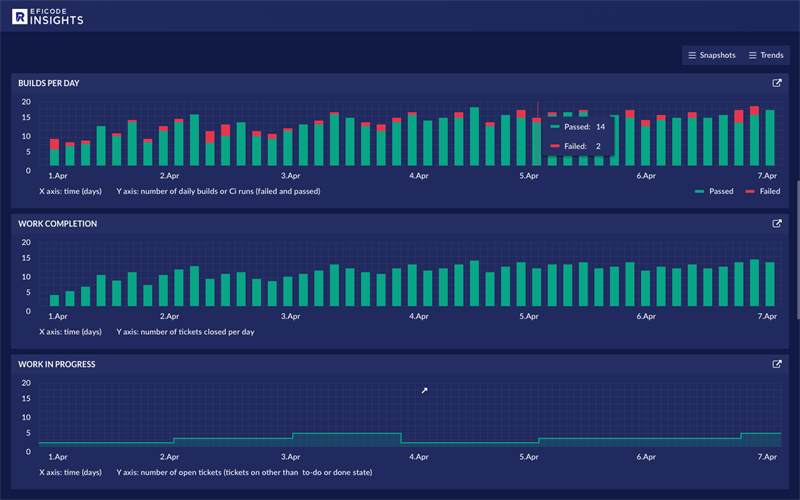Toggle the Passed series in chart legend
800x500 pixels.
(714, 191)
